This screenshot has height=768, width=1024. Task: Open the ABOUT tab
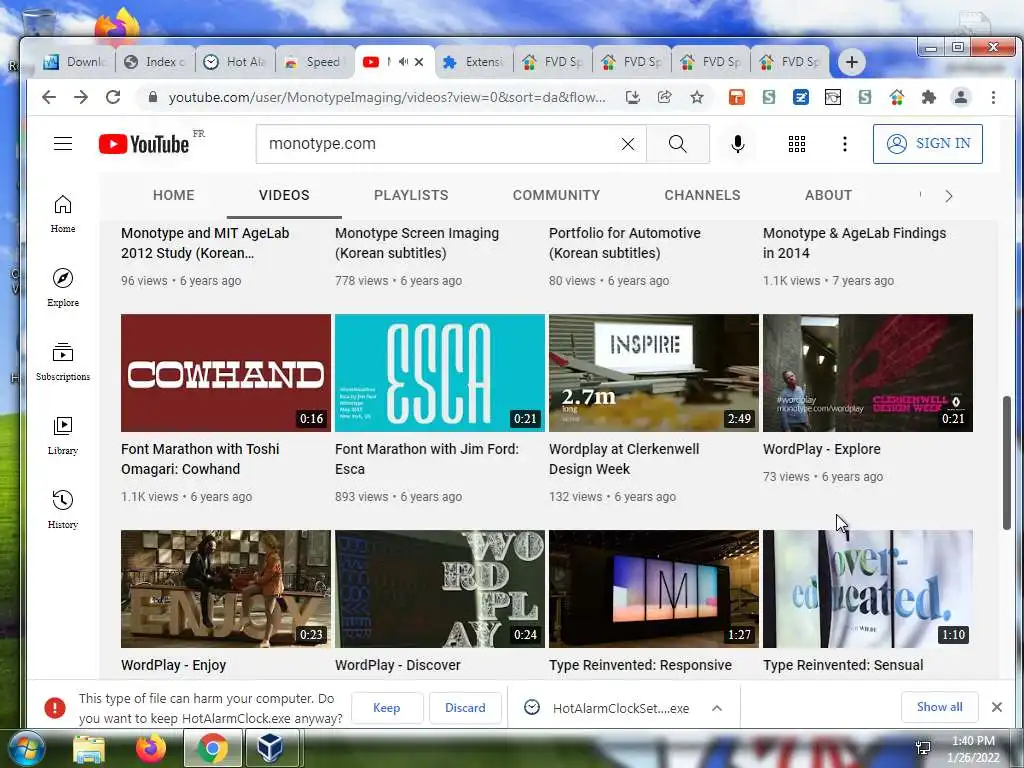(x=828, y=195)
